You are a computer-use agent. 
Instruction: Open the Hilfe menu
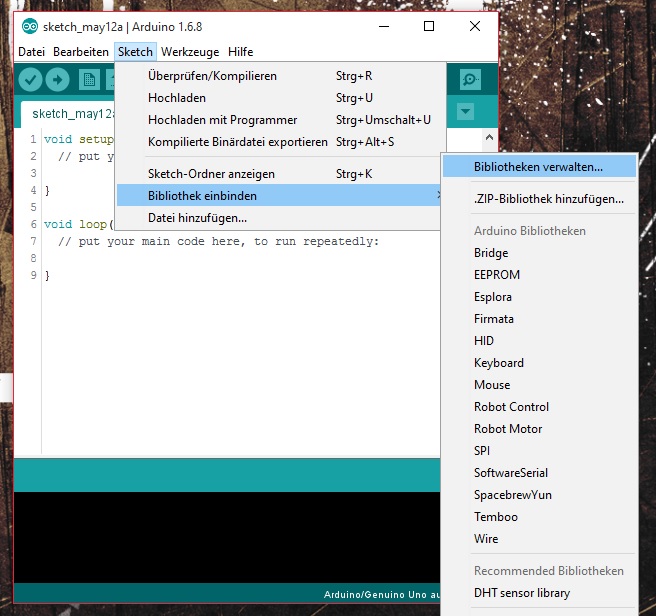[241, 52]
